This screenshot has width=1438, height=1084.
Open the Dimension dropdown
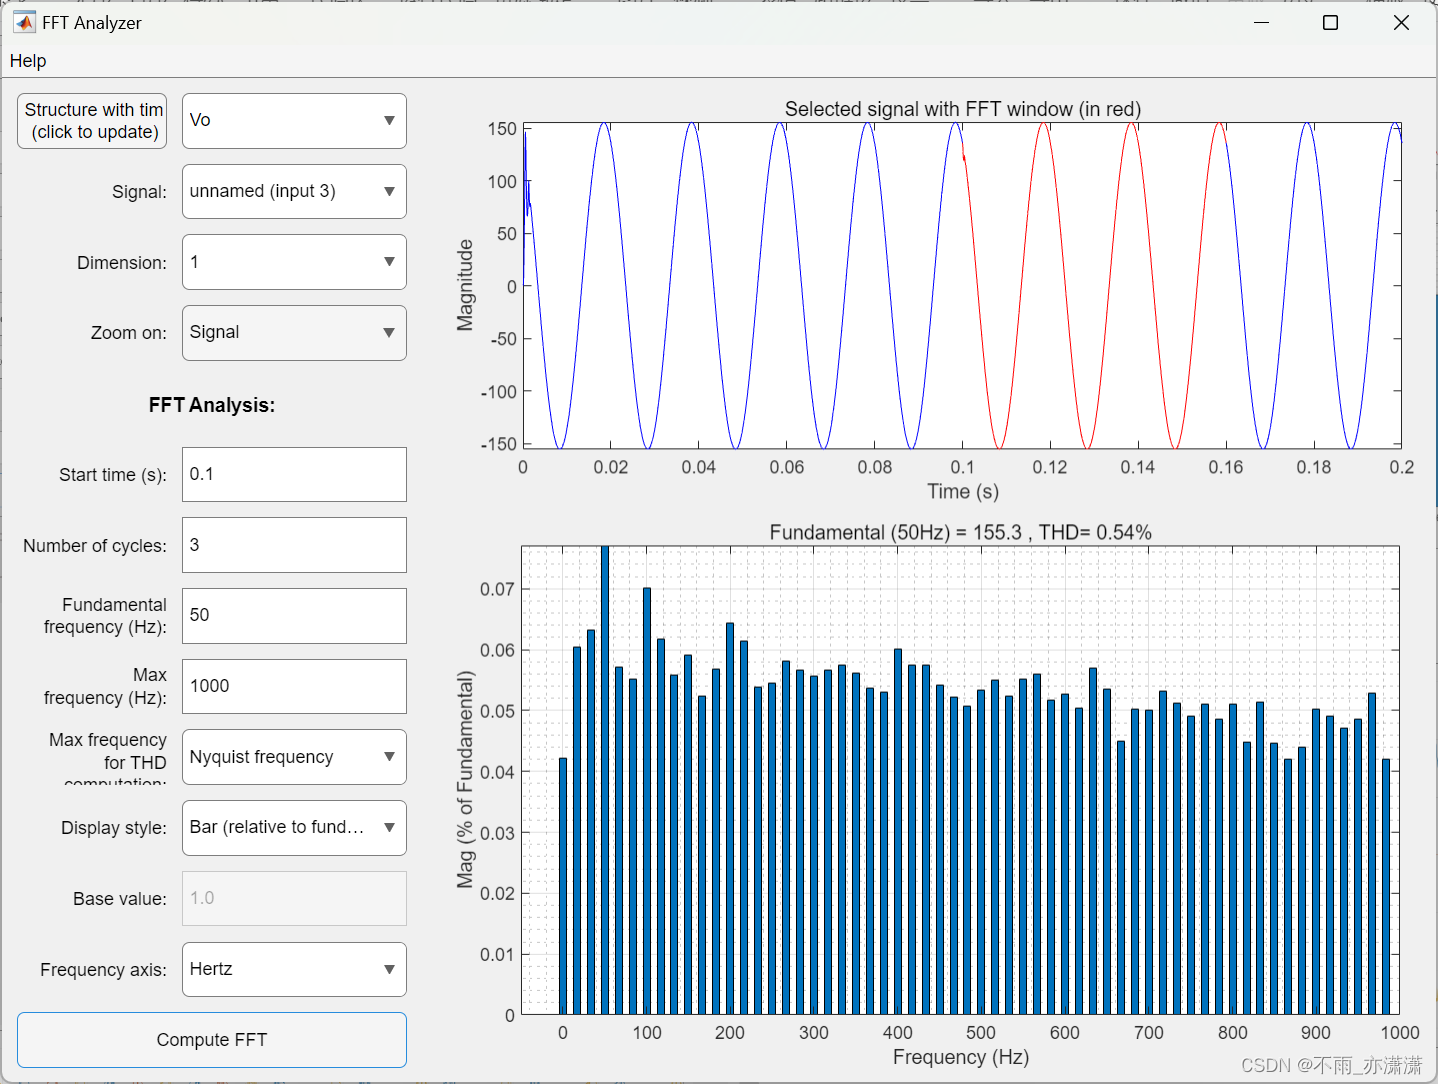(294, 262)
